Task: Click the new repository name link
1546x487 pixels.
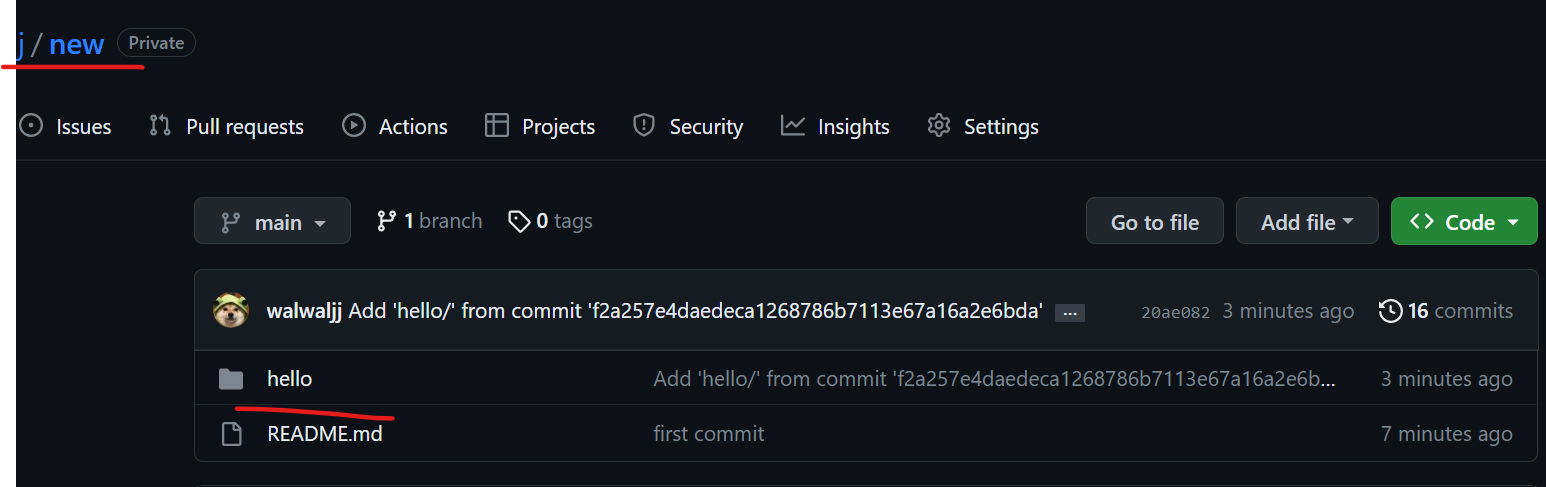Action: click(76, 44)
